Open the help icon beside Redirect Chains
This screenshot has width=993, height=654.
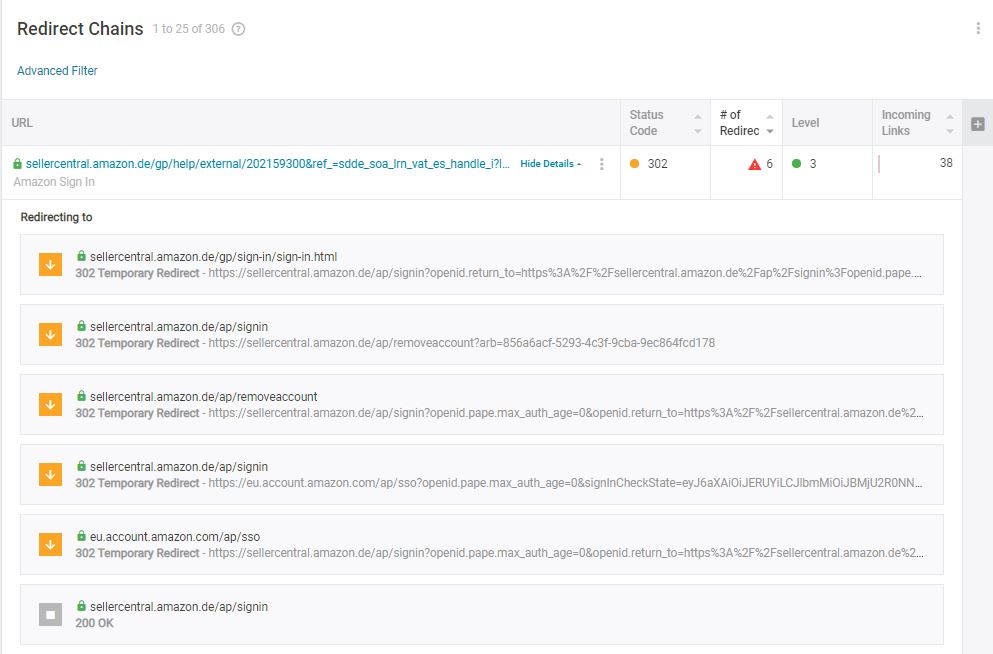238,29
